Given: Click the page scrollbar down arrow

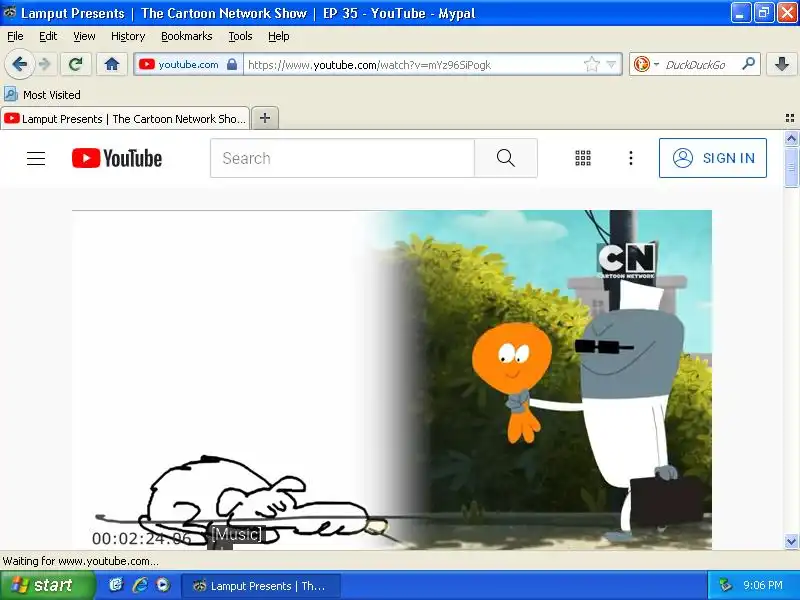Looking at the screenshot, I should pyautogui.click(x=791, y=541).
